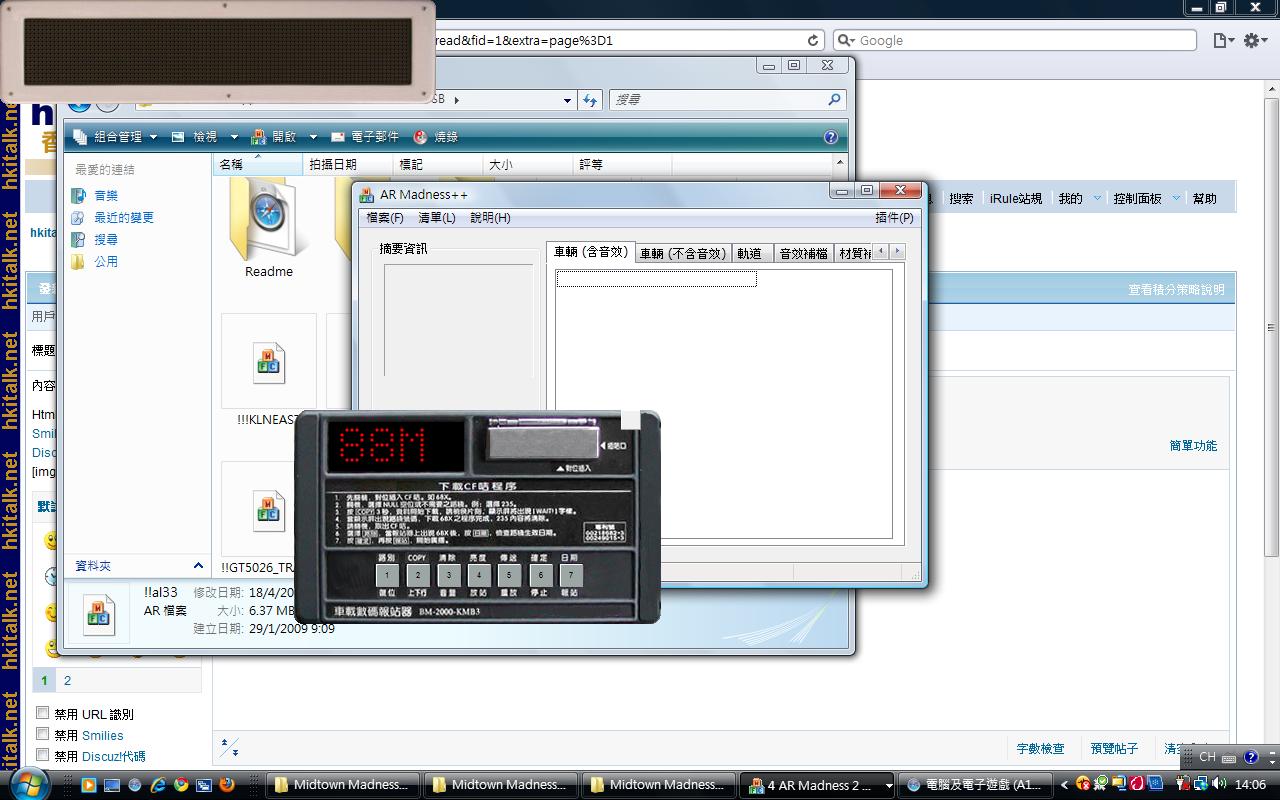The image size is (1280, 800).
Task: Open Control Panel forum dropdown
Action: pos(1146,199)
